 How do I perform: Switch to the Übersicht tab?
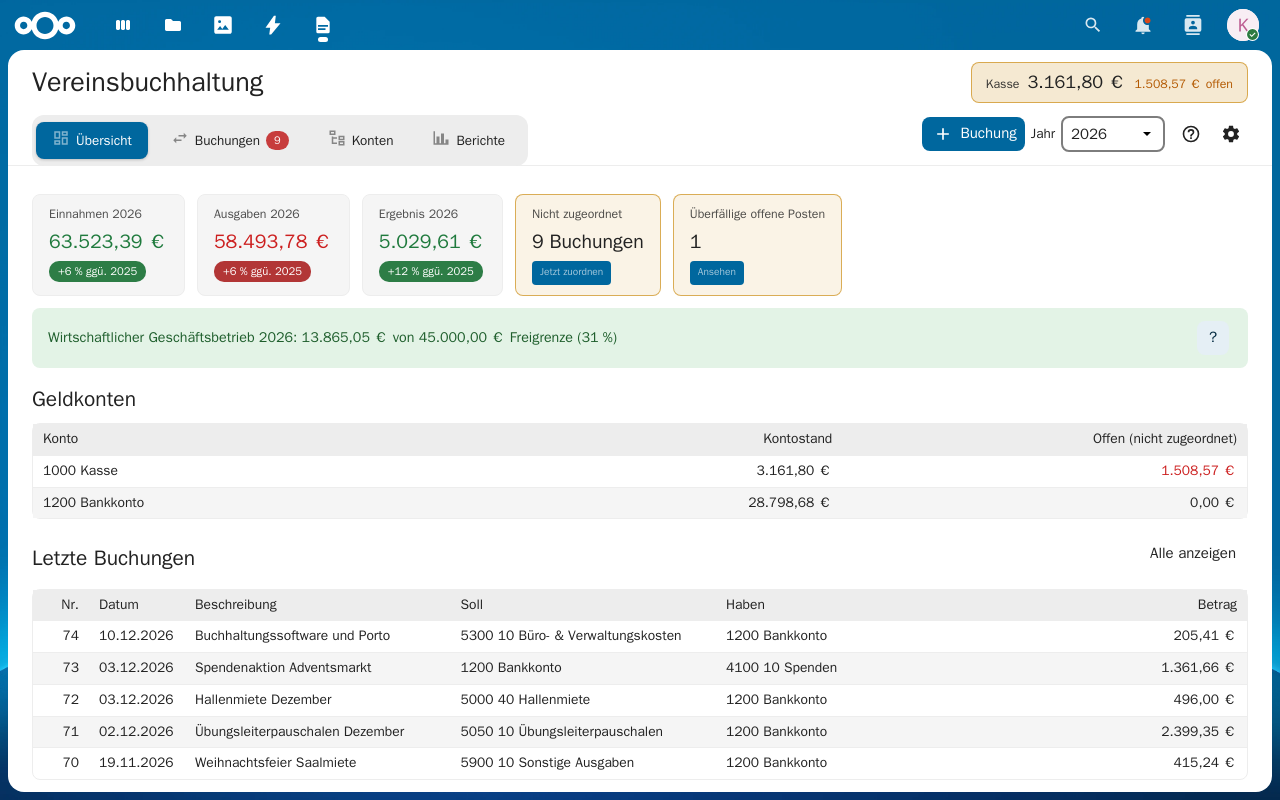click(x=92, y=140)
